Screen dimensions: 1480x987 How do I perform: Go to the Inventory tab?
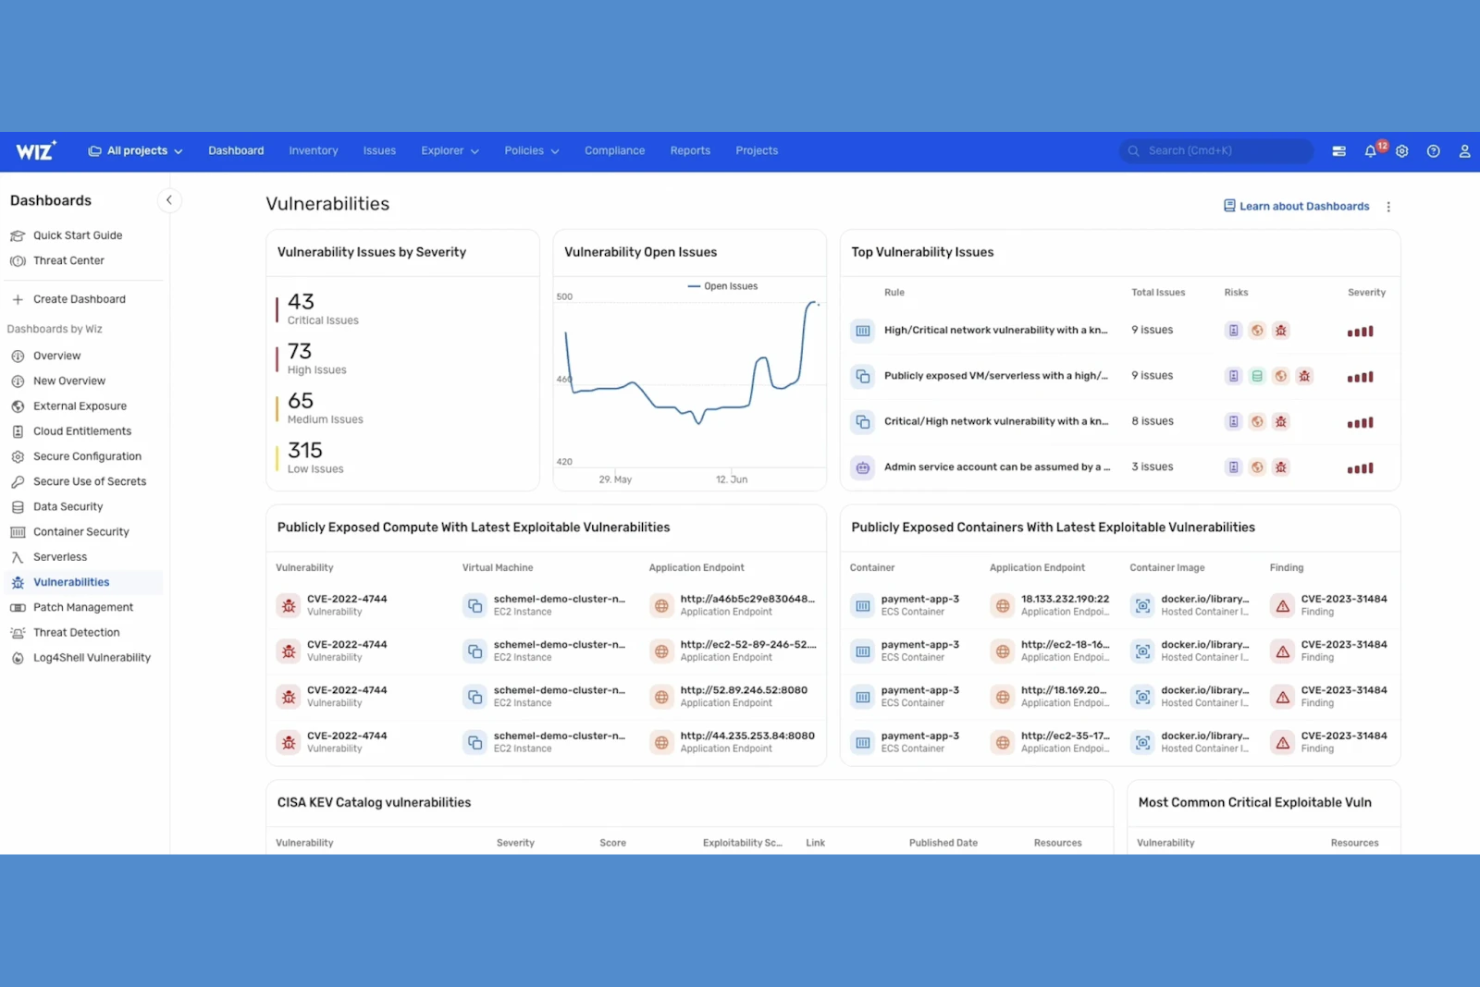click(313, 150)
